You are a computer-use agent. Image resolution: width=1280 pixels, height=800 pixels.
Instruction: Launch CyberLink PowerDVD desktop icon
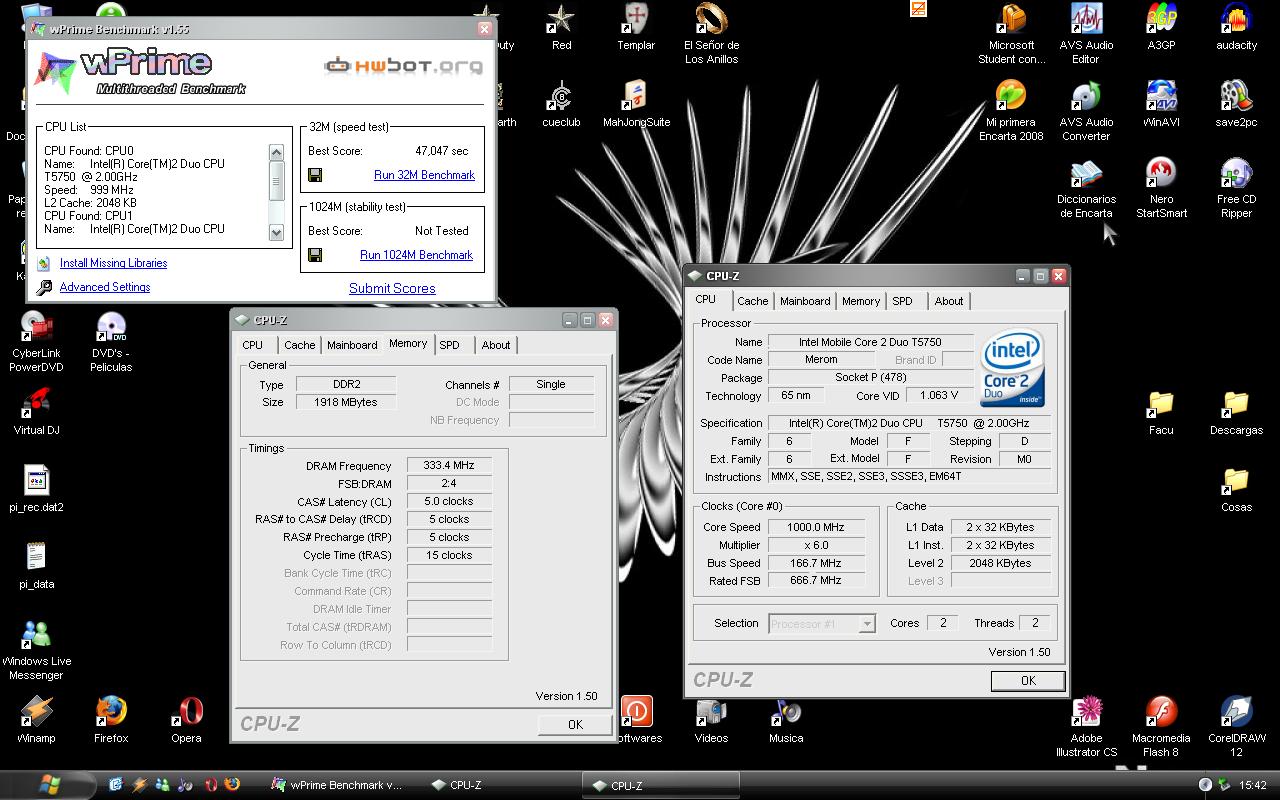(x=36, y=342)
